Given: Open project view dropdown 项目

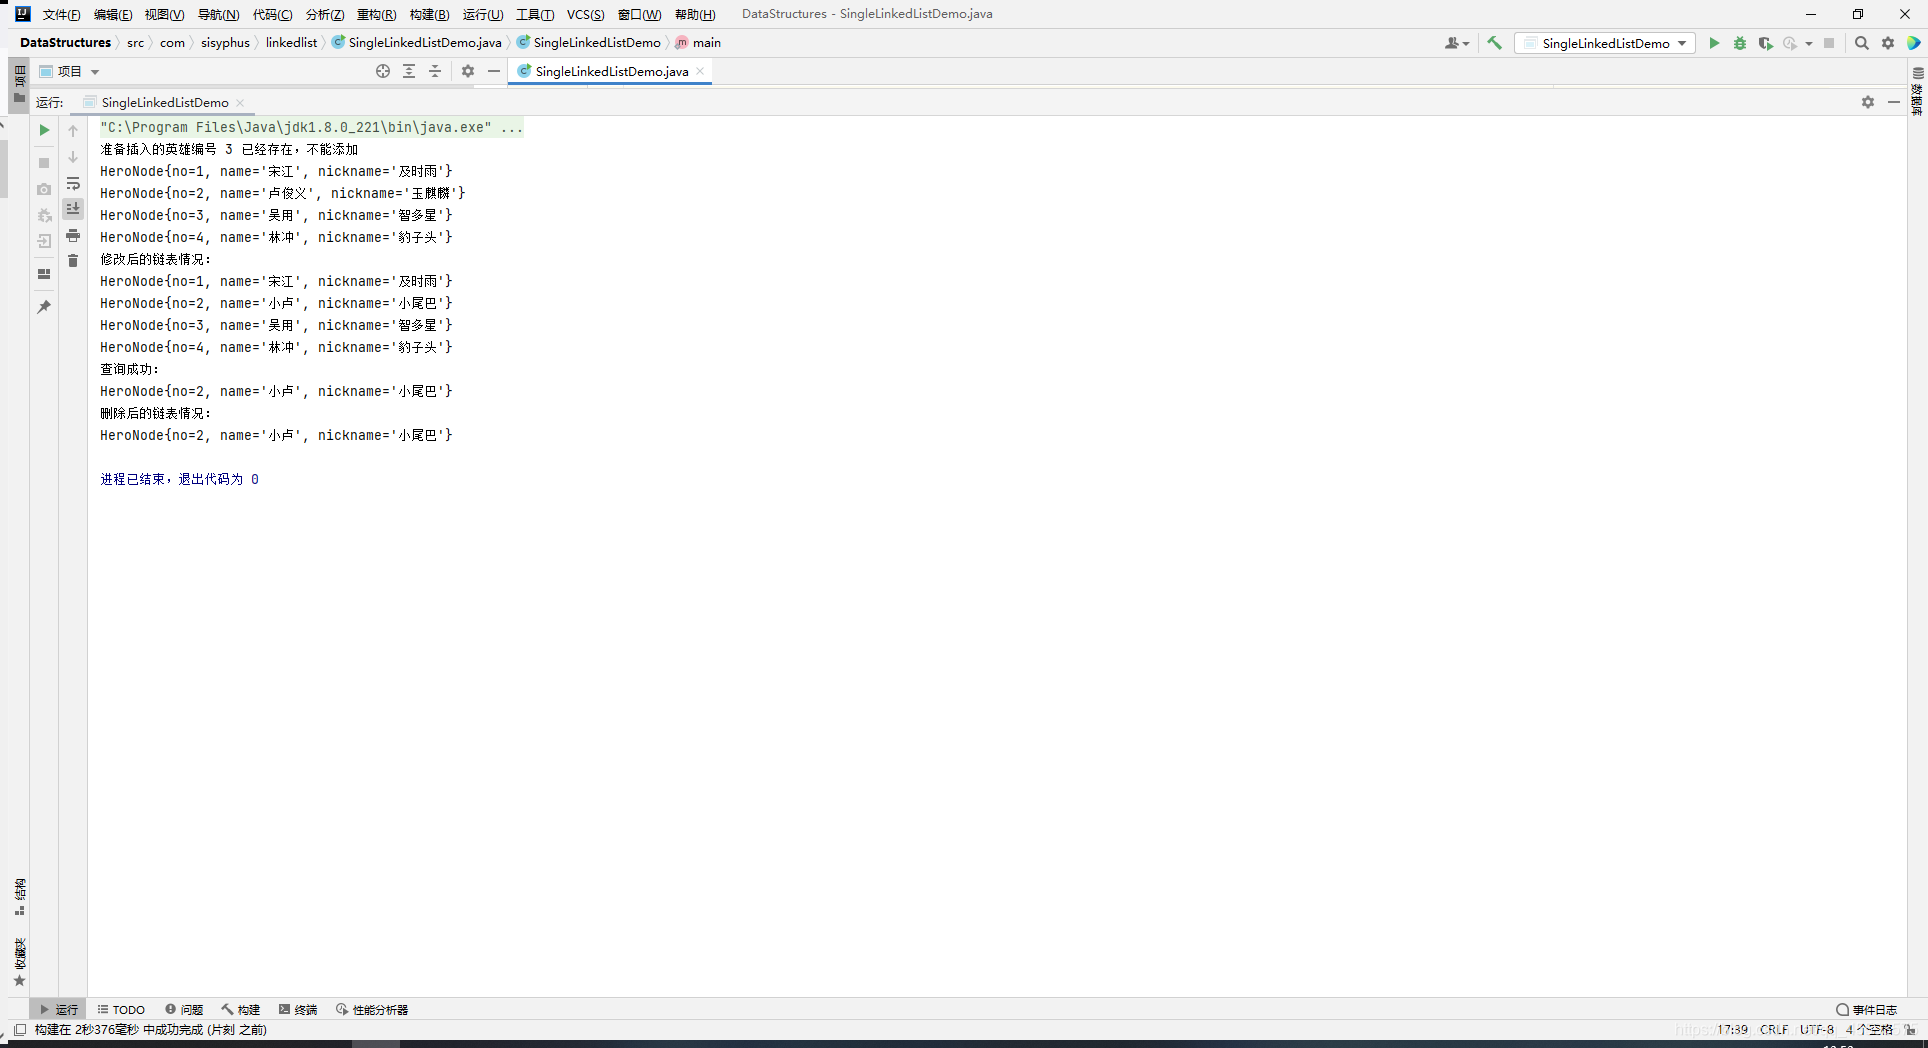Looking at the screenshot, I should pyautogui.click(x=69, y=71).
